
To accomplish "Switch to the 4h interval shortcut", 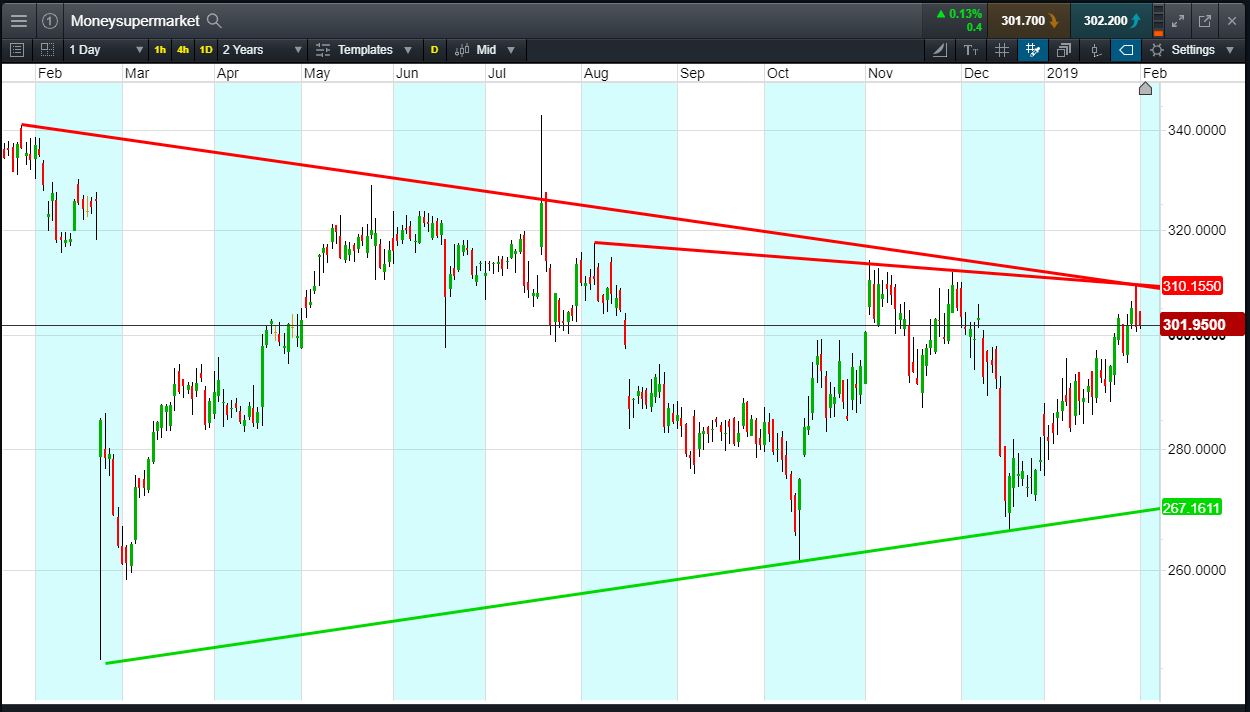I will click(x=183, y=49).
